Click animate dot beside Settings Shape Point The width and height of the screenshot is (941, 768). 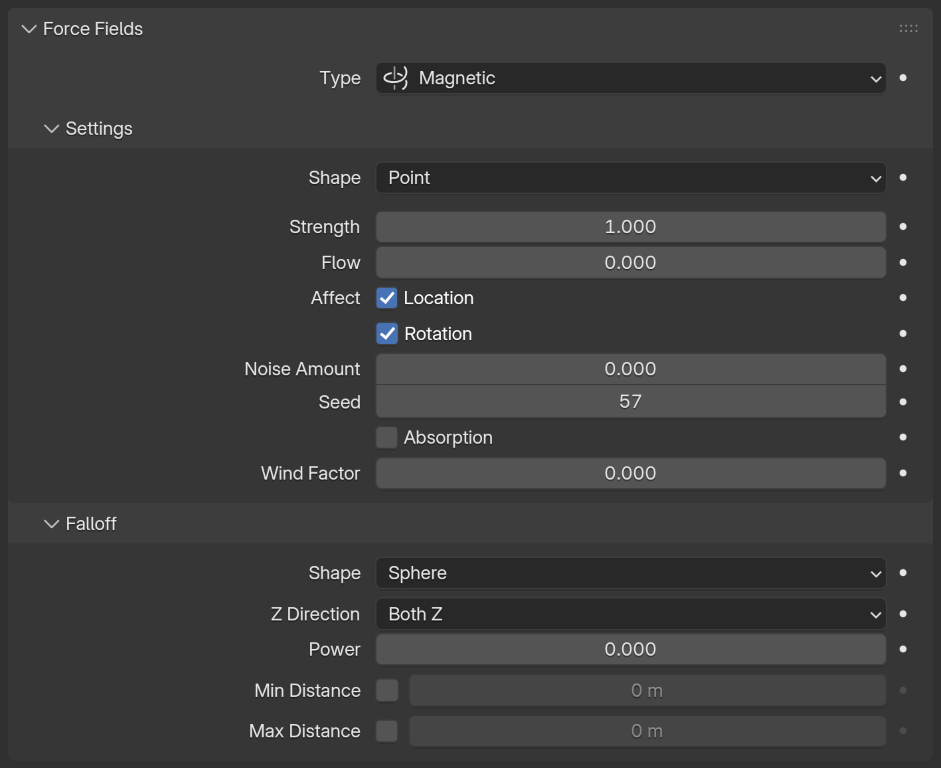(x=903, y=178)
